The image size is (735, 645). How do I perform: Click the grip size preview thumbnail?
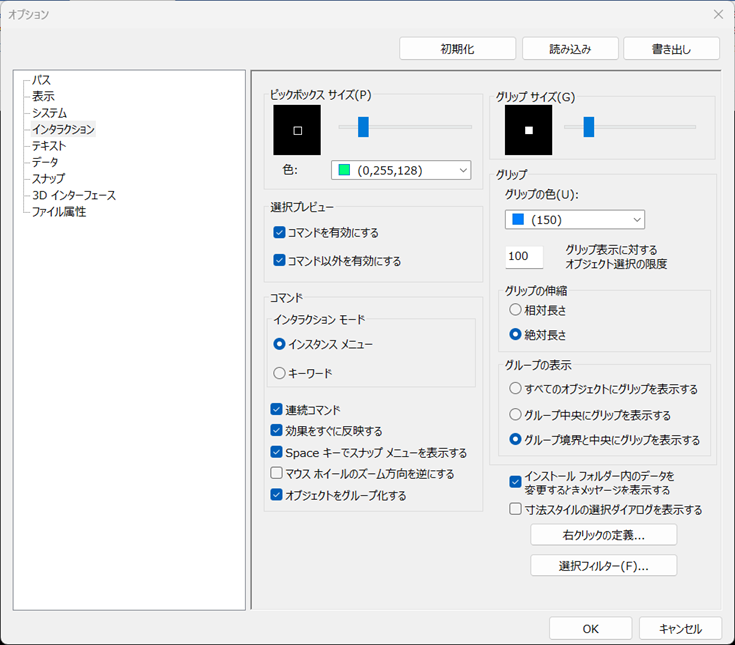528,130
